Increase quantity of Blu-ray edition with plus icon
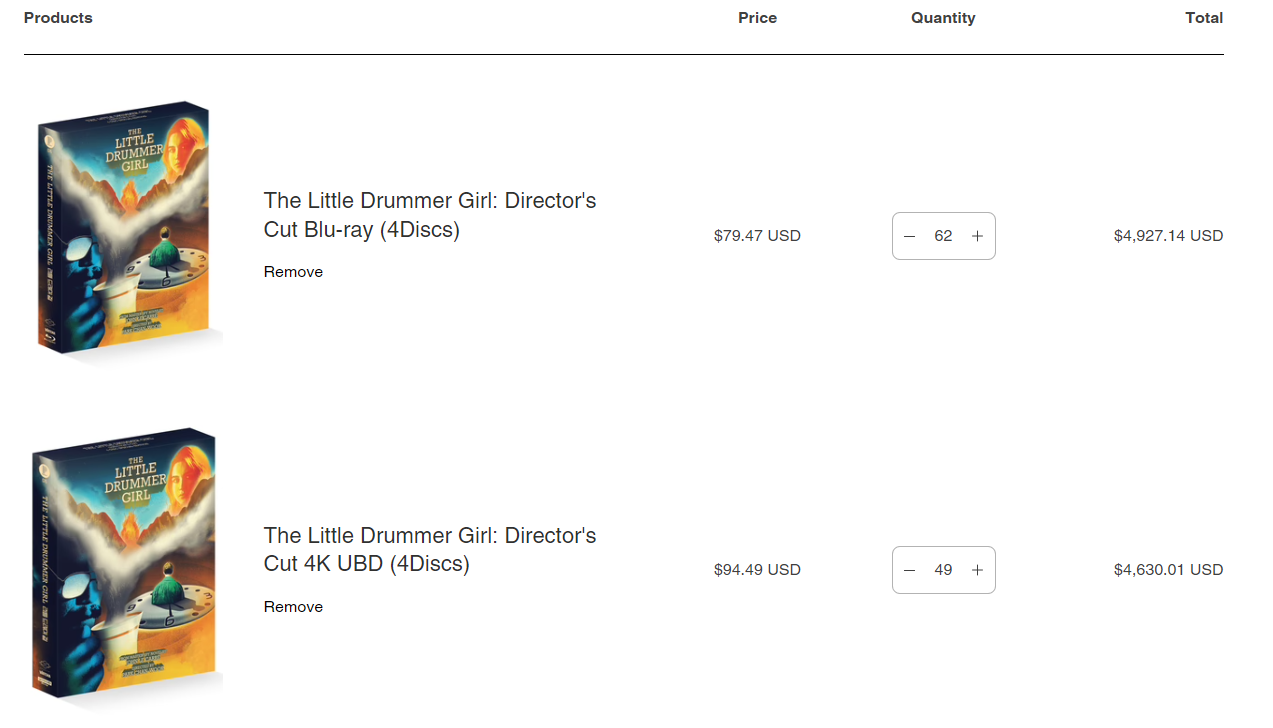The height and width of the screenshot is (728, 1273). click(x=977, y=236)
